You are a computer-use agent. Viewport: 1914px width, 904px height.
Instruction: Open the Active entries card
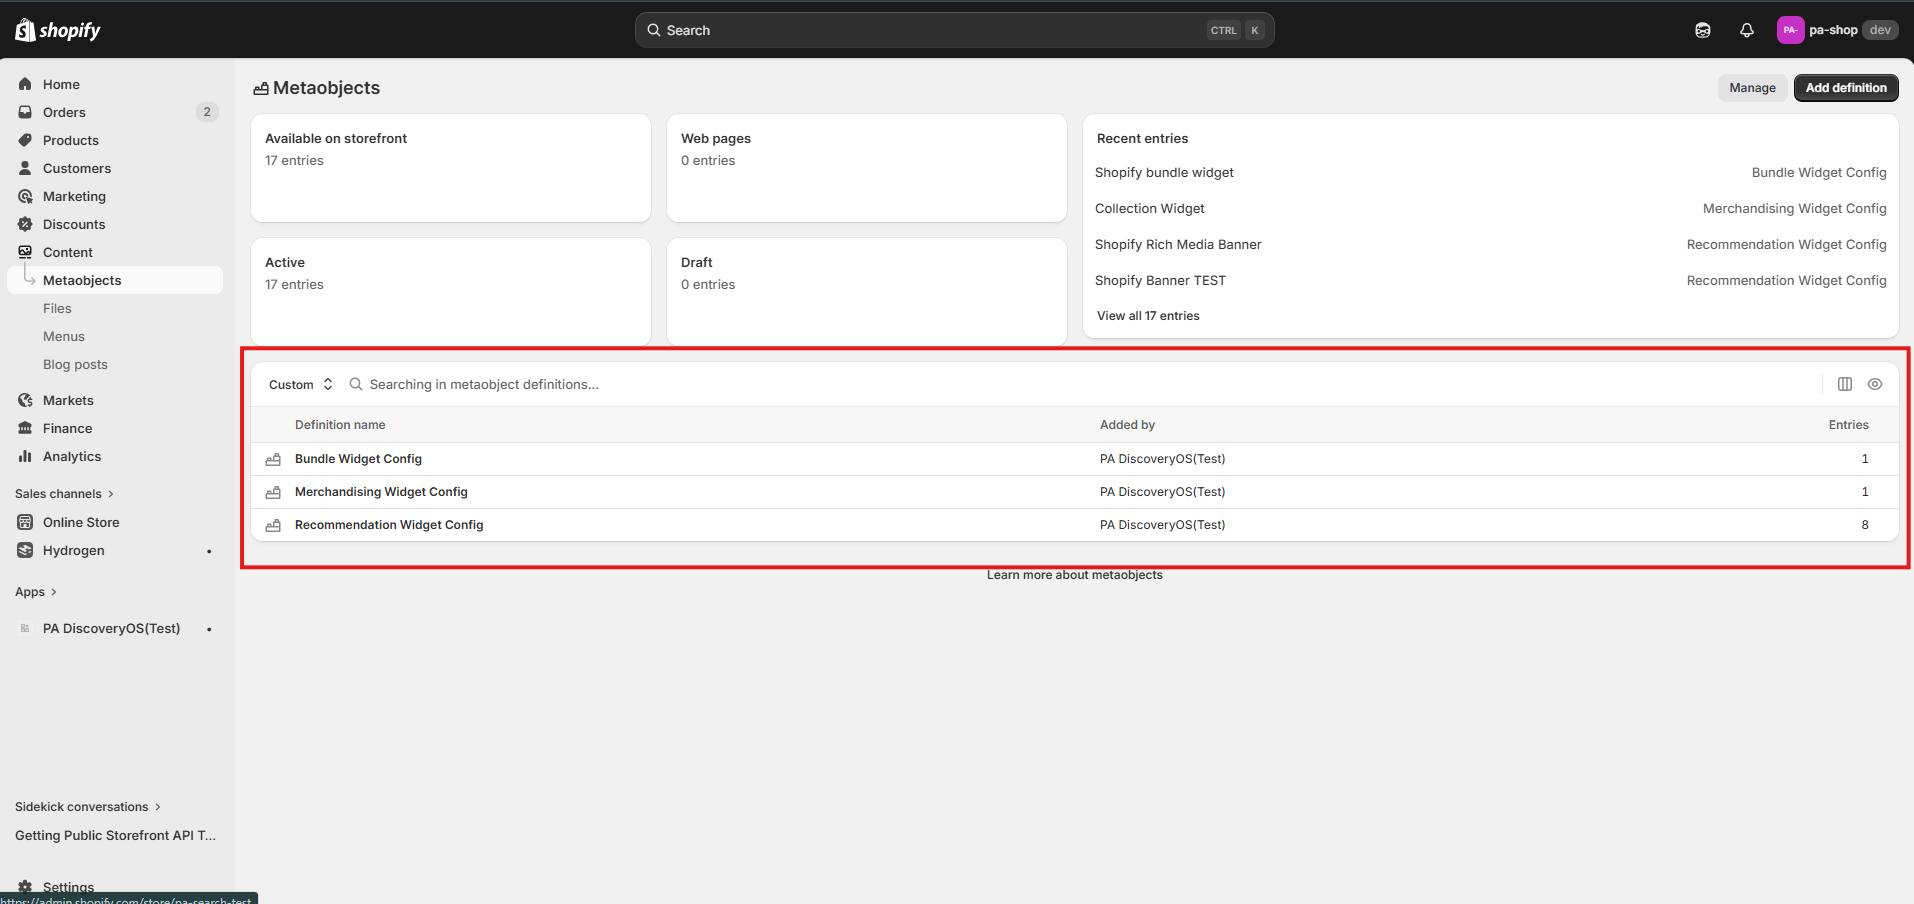tap(451, 292)
